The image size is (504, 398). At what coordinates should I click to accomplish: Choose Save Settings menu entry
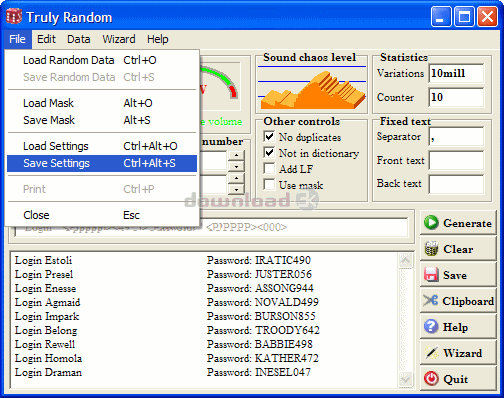click(102, 163)
